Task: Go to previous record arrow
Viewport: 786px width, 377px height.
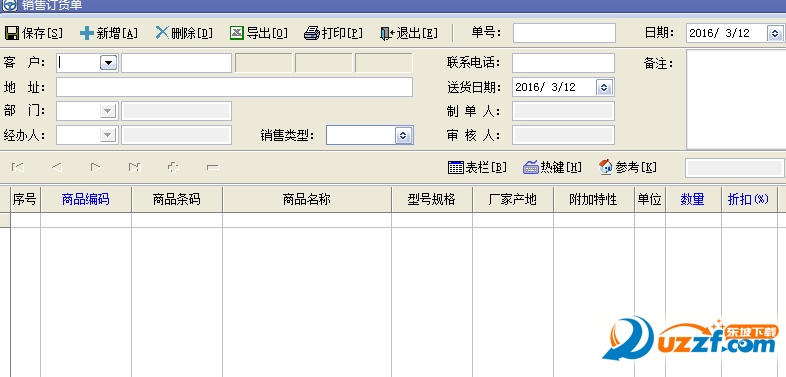Action: pos(57,167)
